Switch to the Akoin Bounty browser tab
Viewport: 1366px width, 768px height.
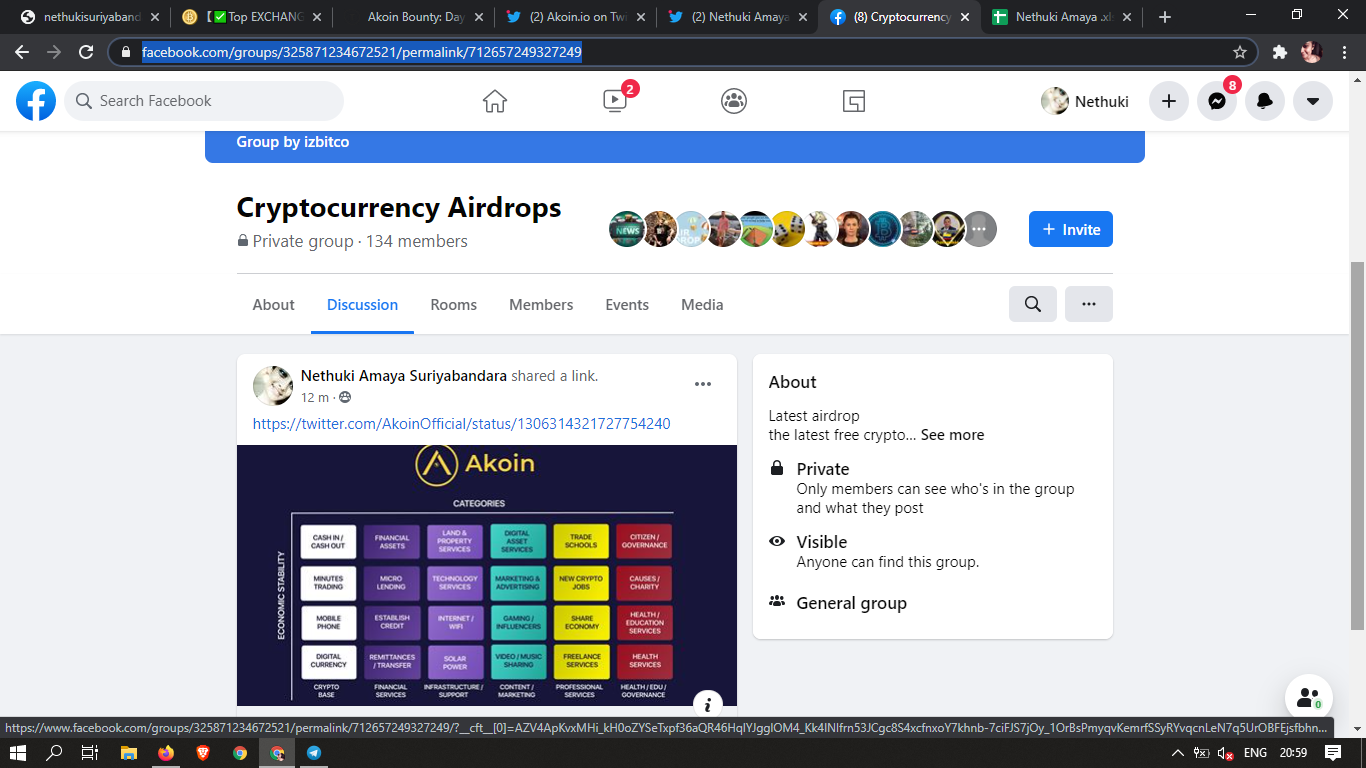coord(414,17)
